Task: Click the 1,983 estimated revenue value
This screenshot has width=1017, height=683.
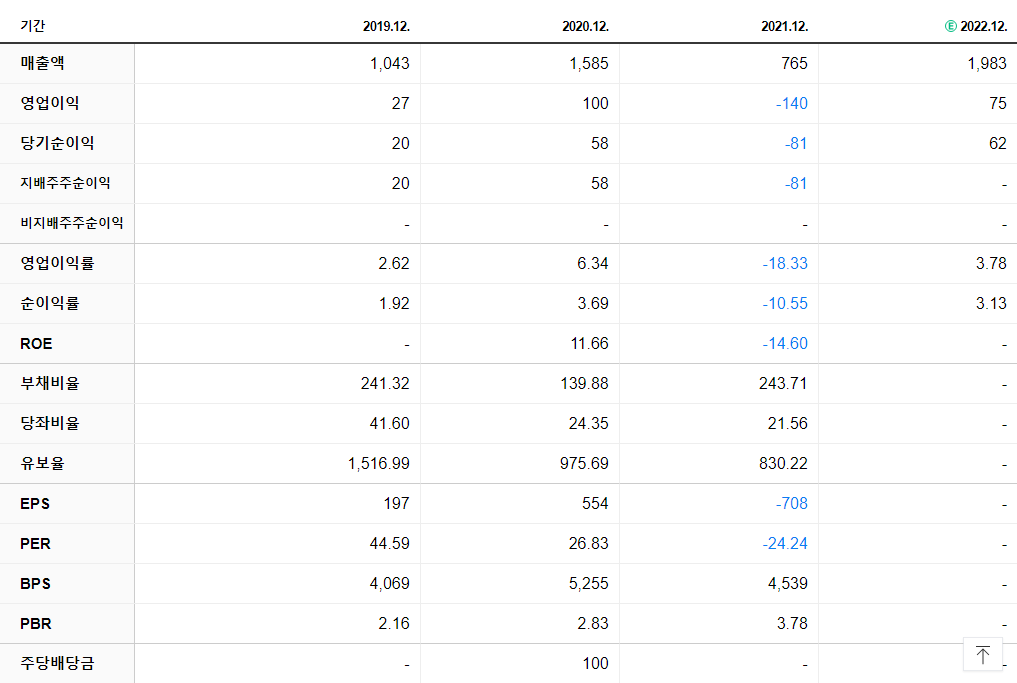Action: tap(987, 64)
